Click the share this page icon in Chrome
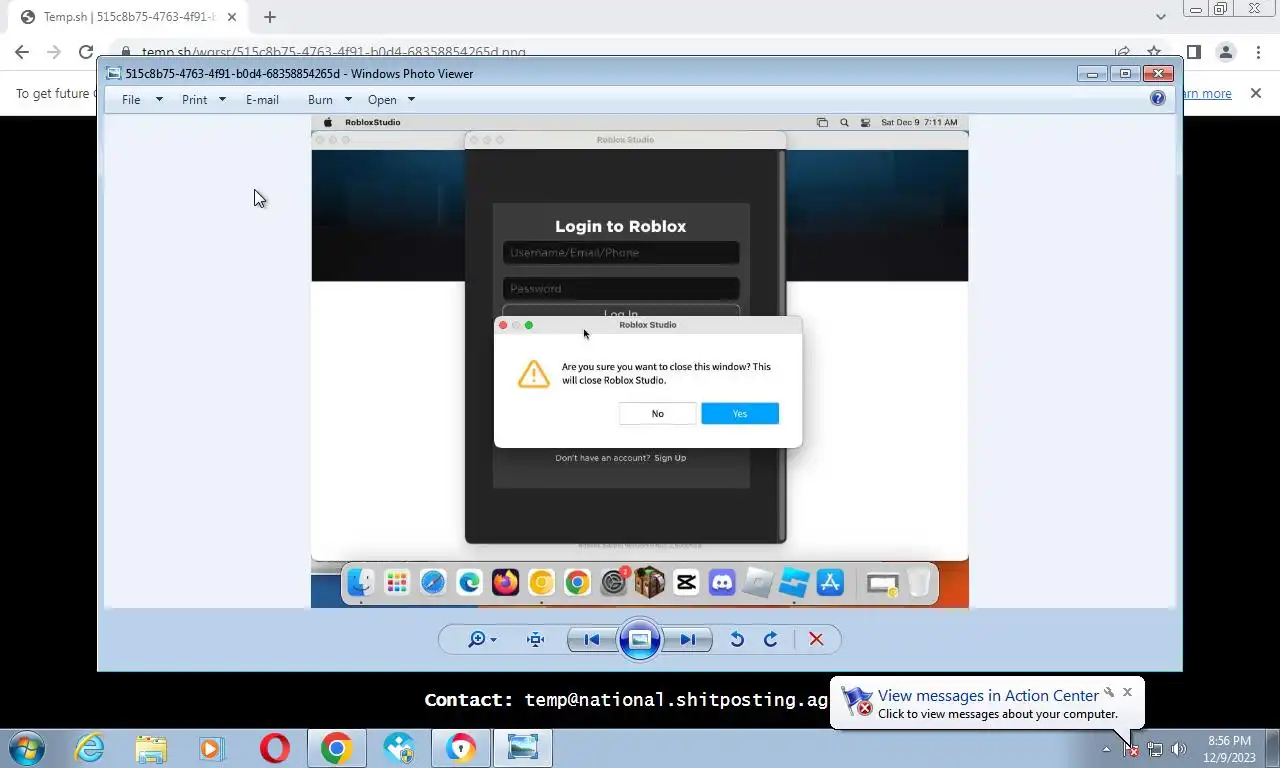The height and width of the screenshot is (768, 1280). tap(1122, 52)
